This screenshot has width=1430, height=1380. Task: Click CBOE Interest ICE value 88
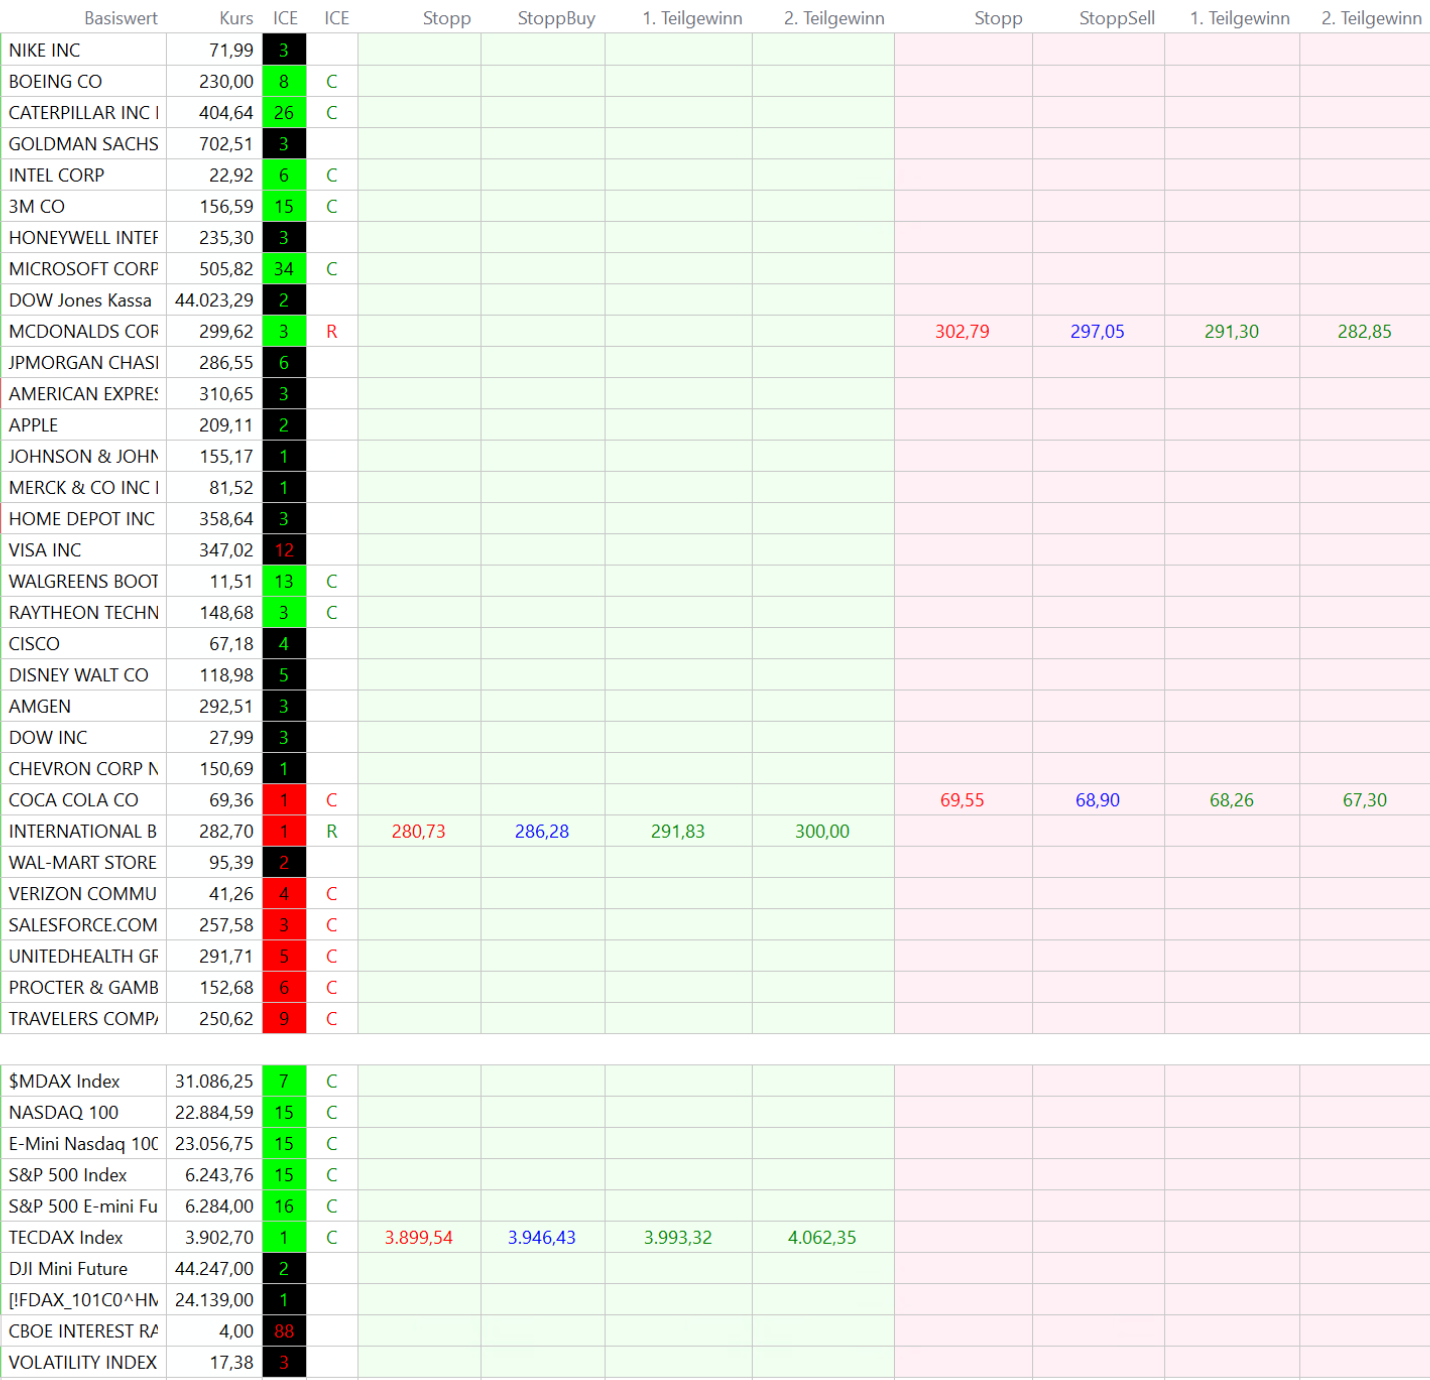(x=284, y=1331)
